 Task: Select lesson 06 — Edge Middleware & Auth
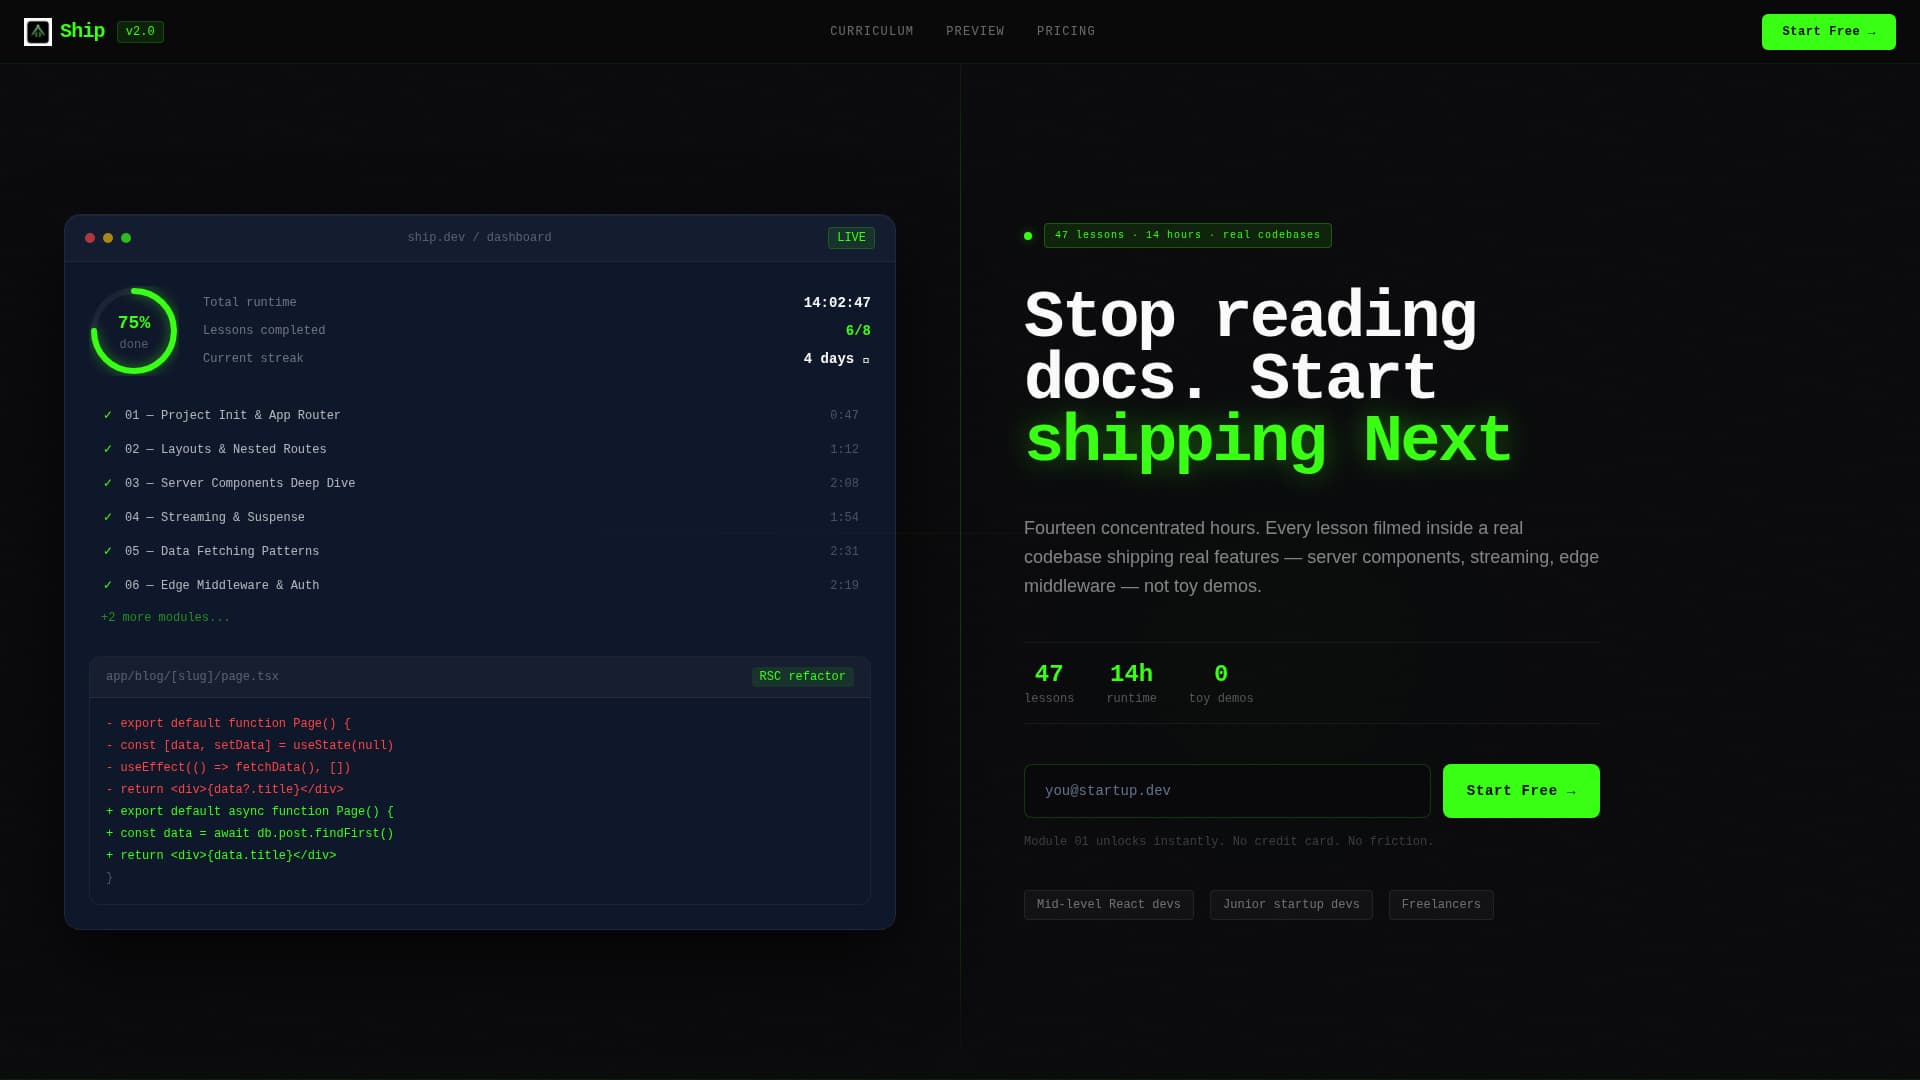pos(480,586)
